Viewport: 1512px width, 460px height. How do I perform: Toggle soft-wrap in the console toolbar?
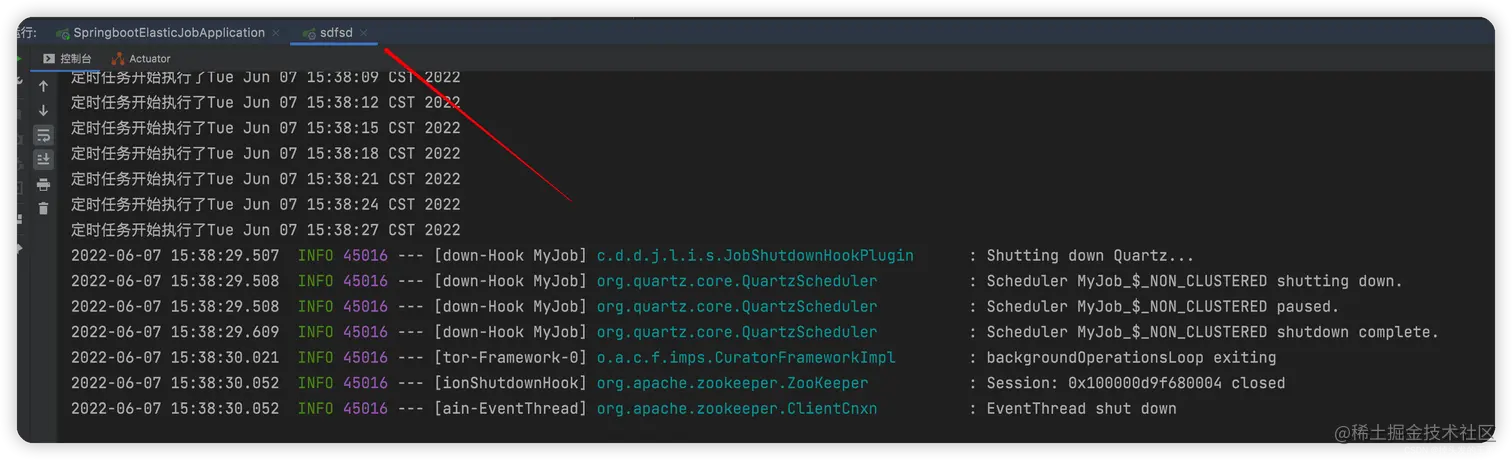tap(43, 135)
